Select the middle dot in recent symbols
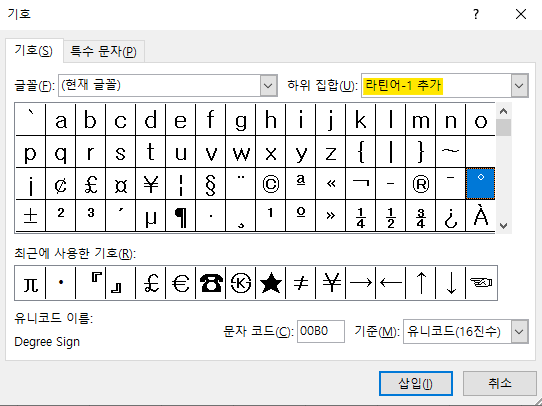Screen dimensions: 542x406 [x=60, y=283]
